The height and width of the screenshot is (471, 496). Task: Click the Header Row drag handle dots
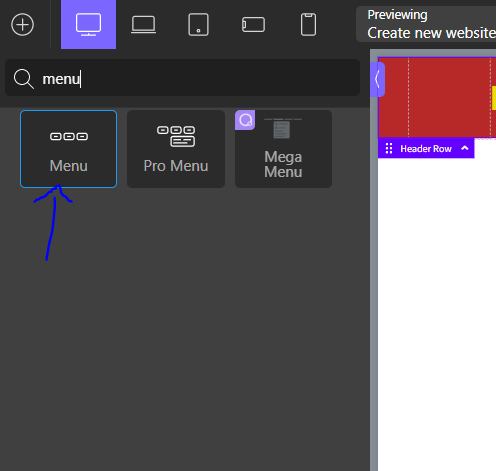coord(389,148)
